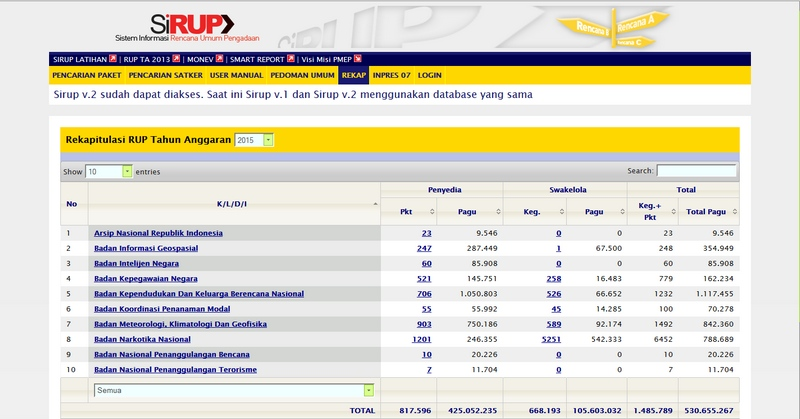Open Badan Intelijen Negara
The height and width of the screenshot is (419, 800).
point(136,264)
